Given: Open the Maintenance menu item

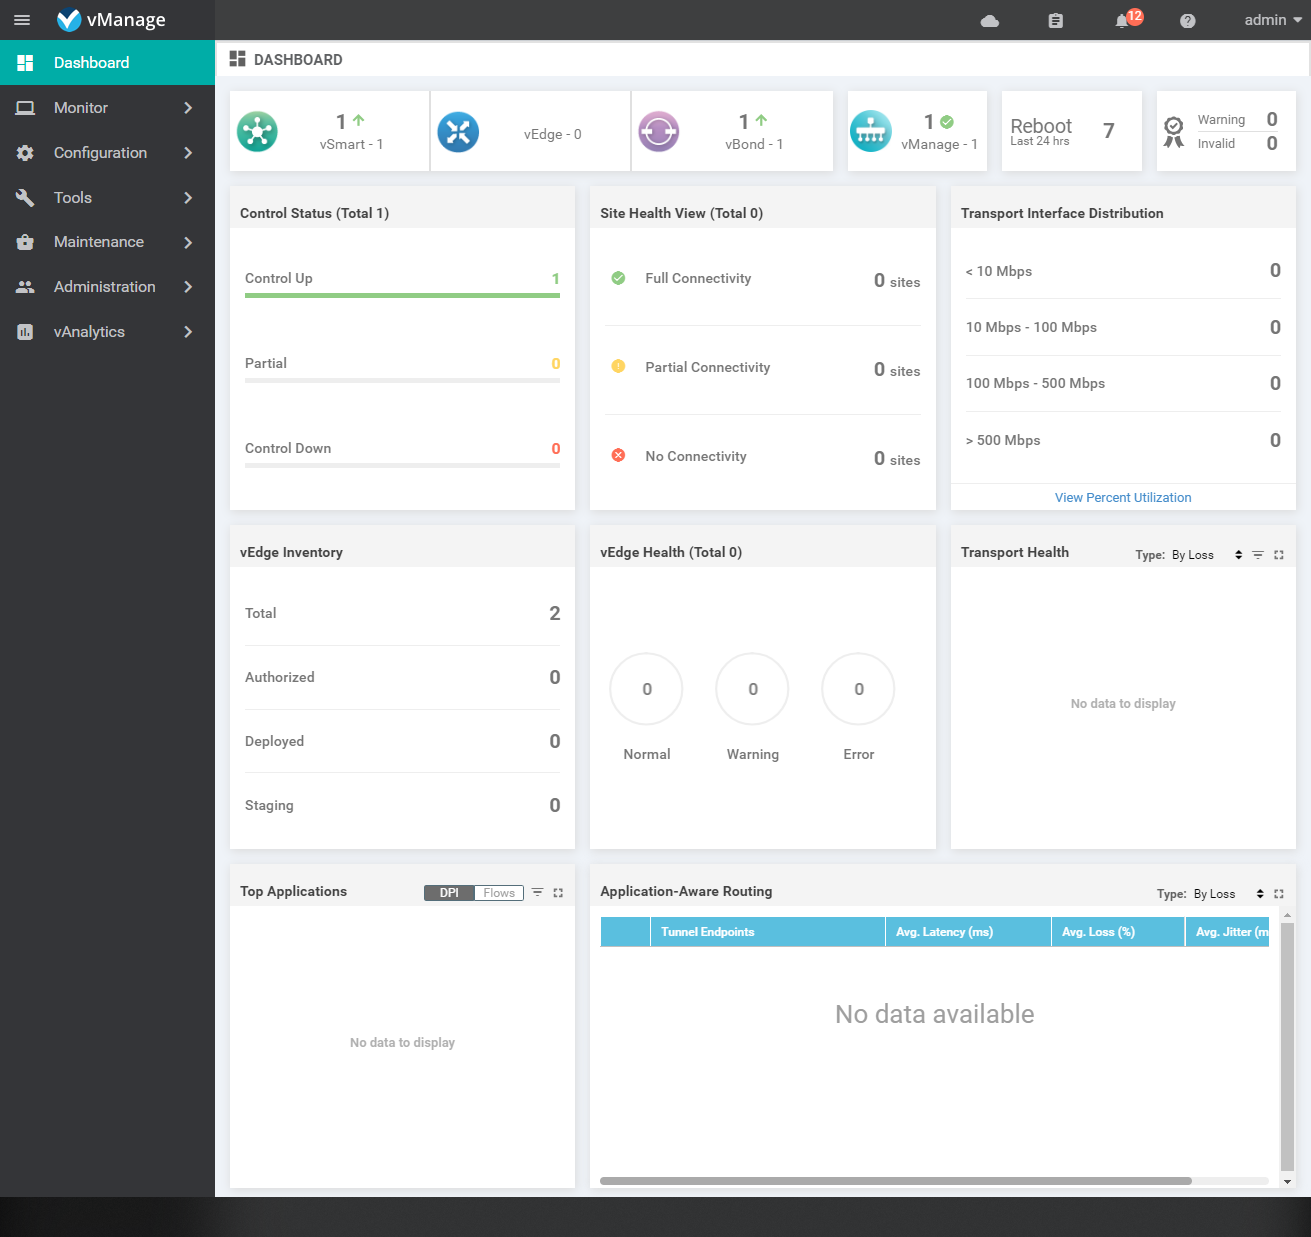Looking at the screenshot, I should (x=107, y=242).
